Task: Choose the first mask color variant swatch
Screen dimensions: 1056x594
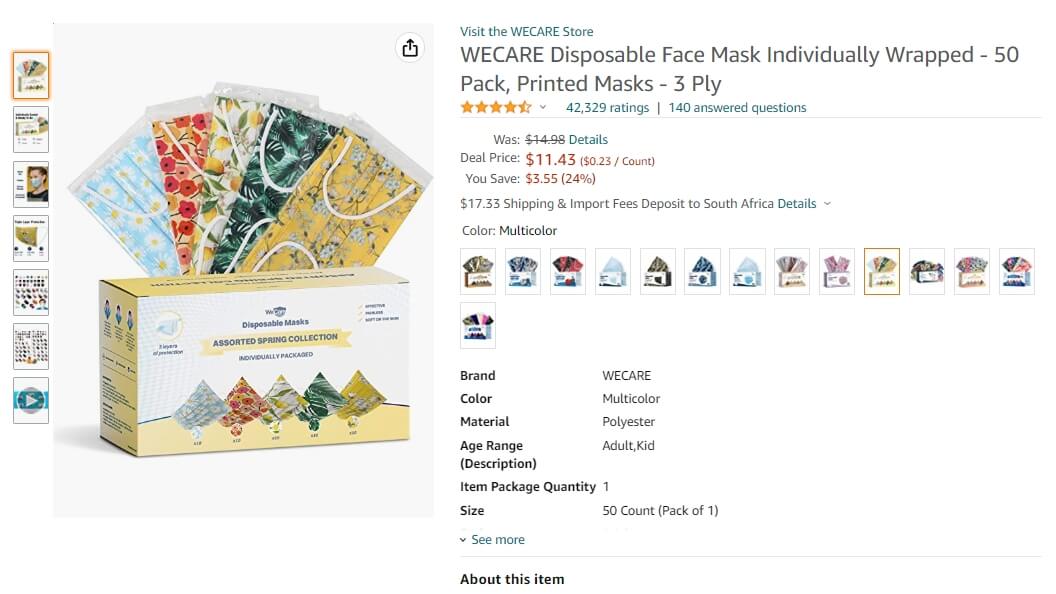Action: [478, 271]
